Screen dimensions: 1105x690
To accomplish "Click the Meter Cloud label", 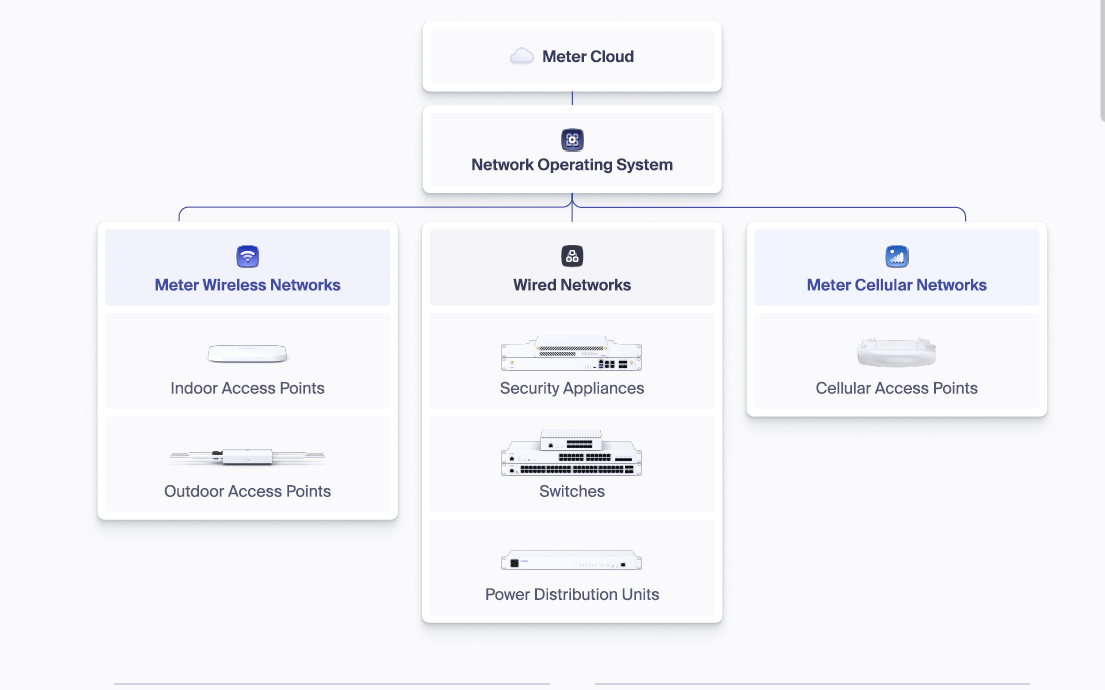I will (x=588, y=56).
